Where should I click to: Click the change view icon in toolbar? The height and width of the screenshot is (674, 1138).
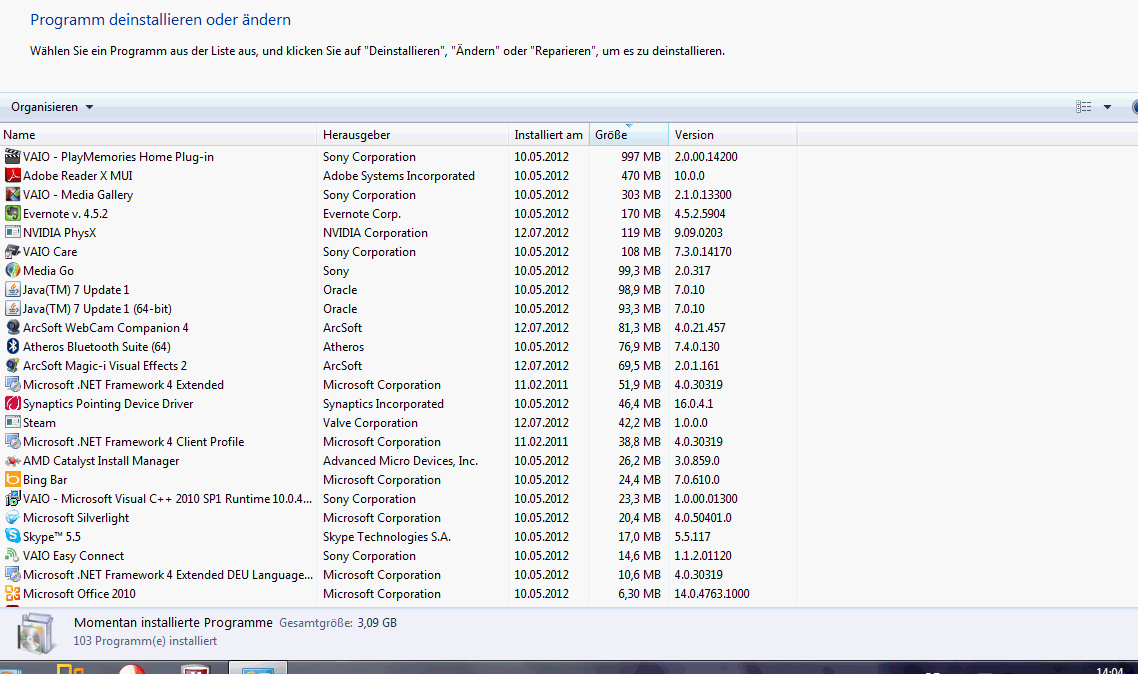coord(1084,107)
